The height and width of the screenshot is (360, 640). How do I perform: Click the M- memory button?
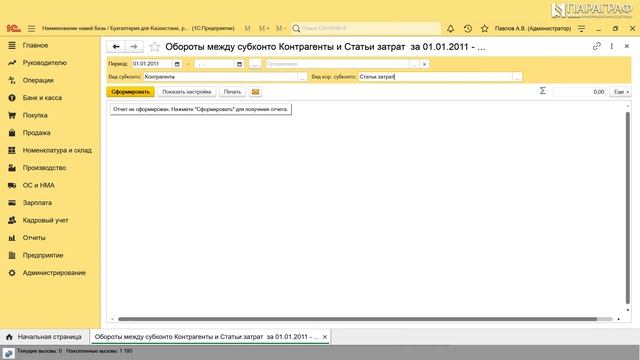click(x=281, y=29)
